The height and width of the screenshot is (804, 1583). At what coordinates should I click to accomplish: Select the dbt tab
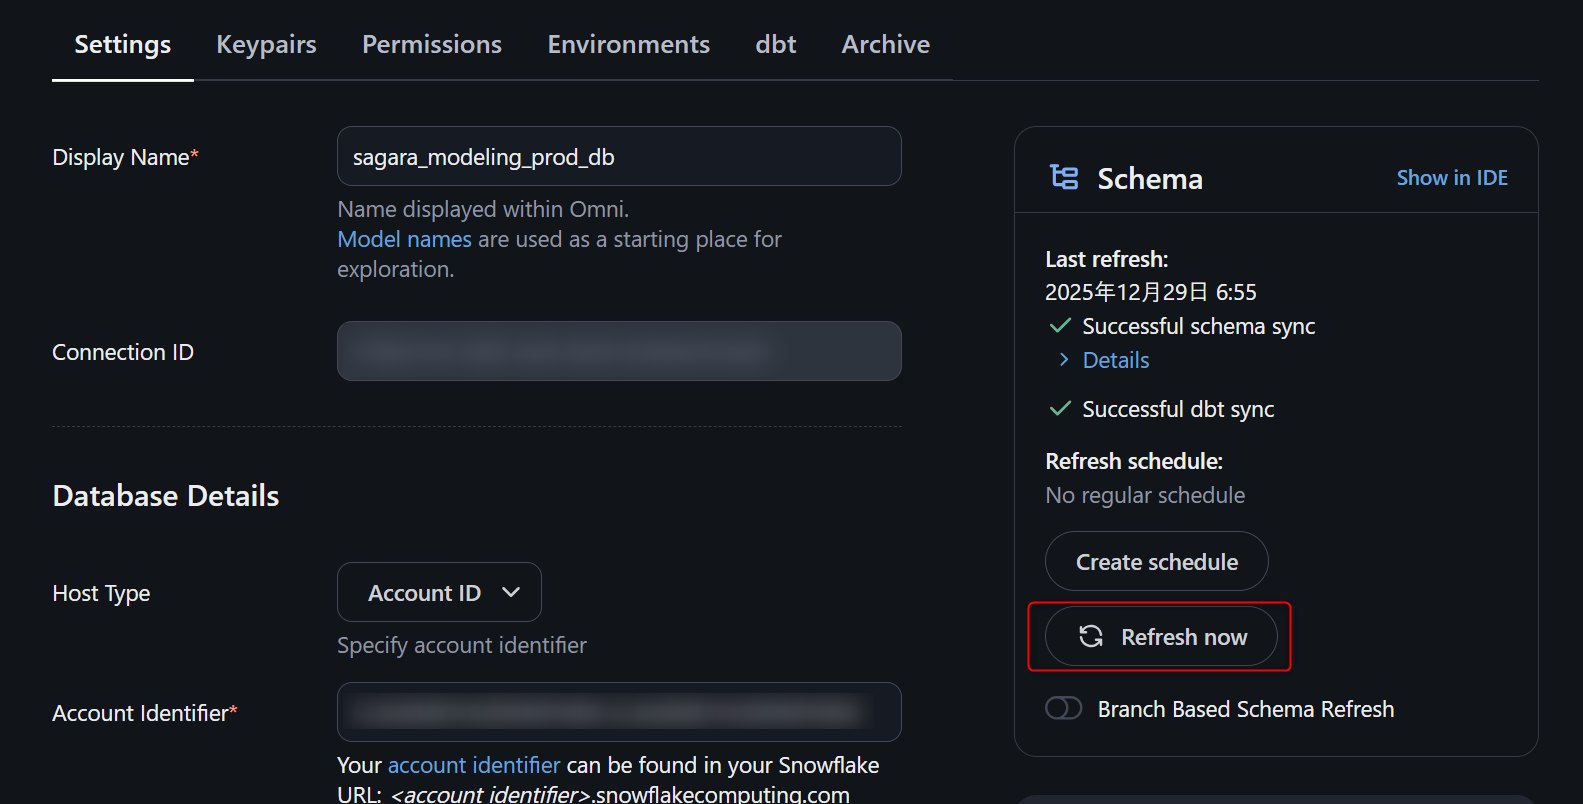776,45
